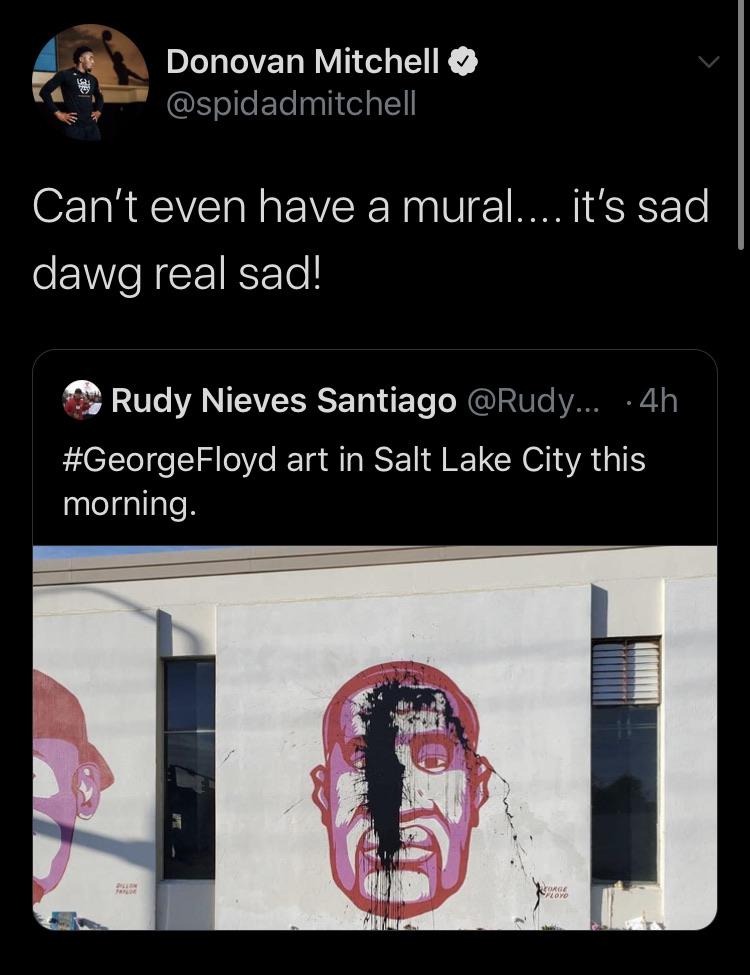The height and width of the screenshot is (975, 750).
Task: Click the verified badge beside Donovan Mitchell
Action: coord(462,62)
